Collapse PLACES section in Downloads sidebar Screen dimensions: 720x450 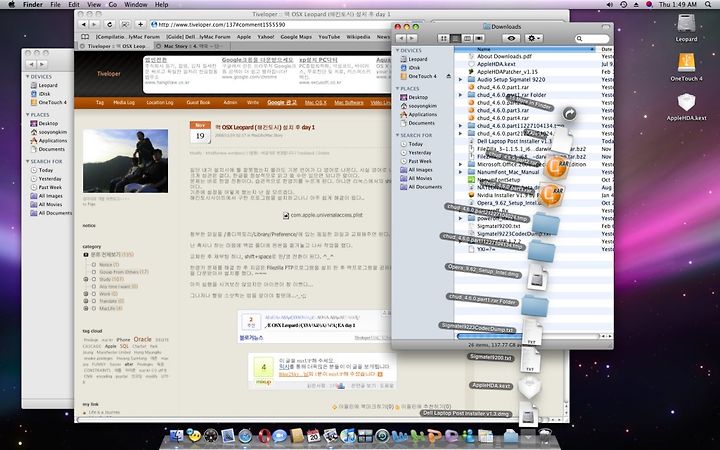coord(398,89)
